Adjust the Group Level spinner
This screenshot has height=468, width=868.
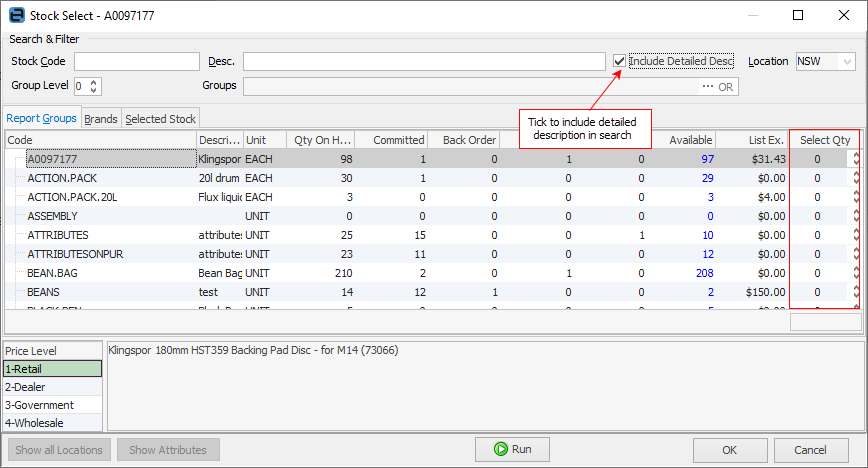point(95,86)
